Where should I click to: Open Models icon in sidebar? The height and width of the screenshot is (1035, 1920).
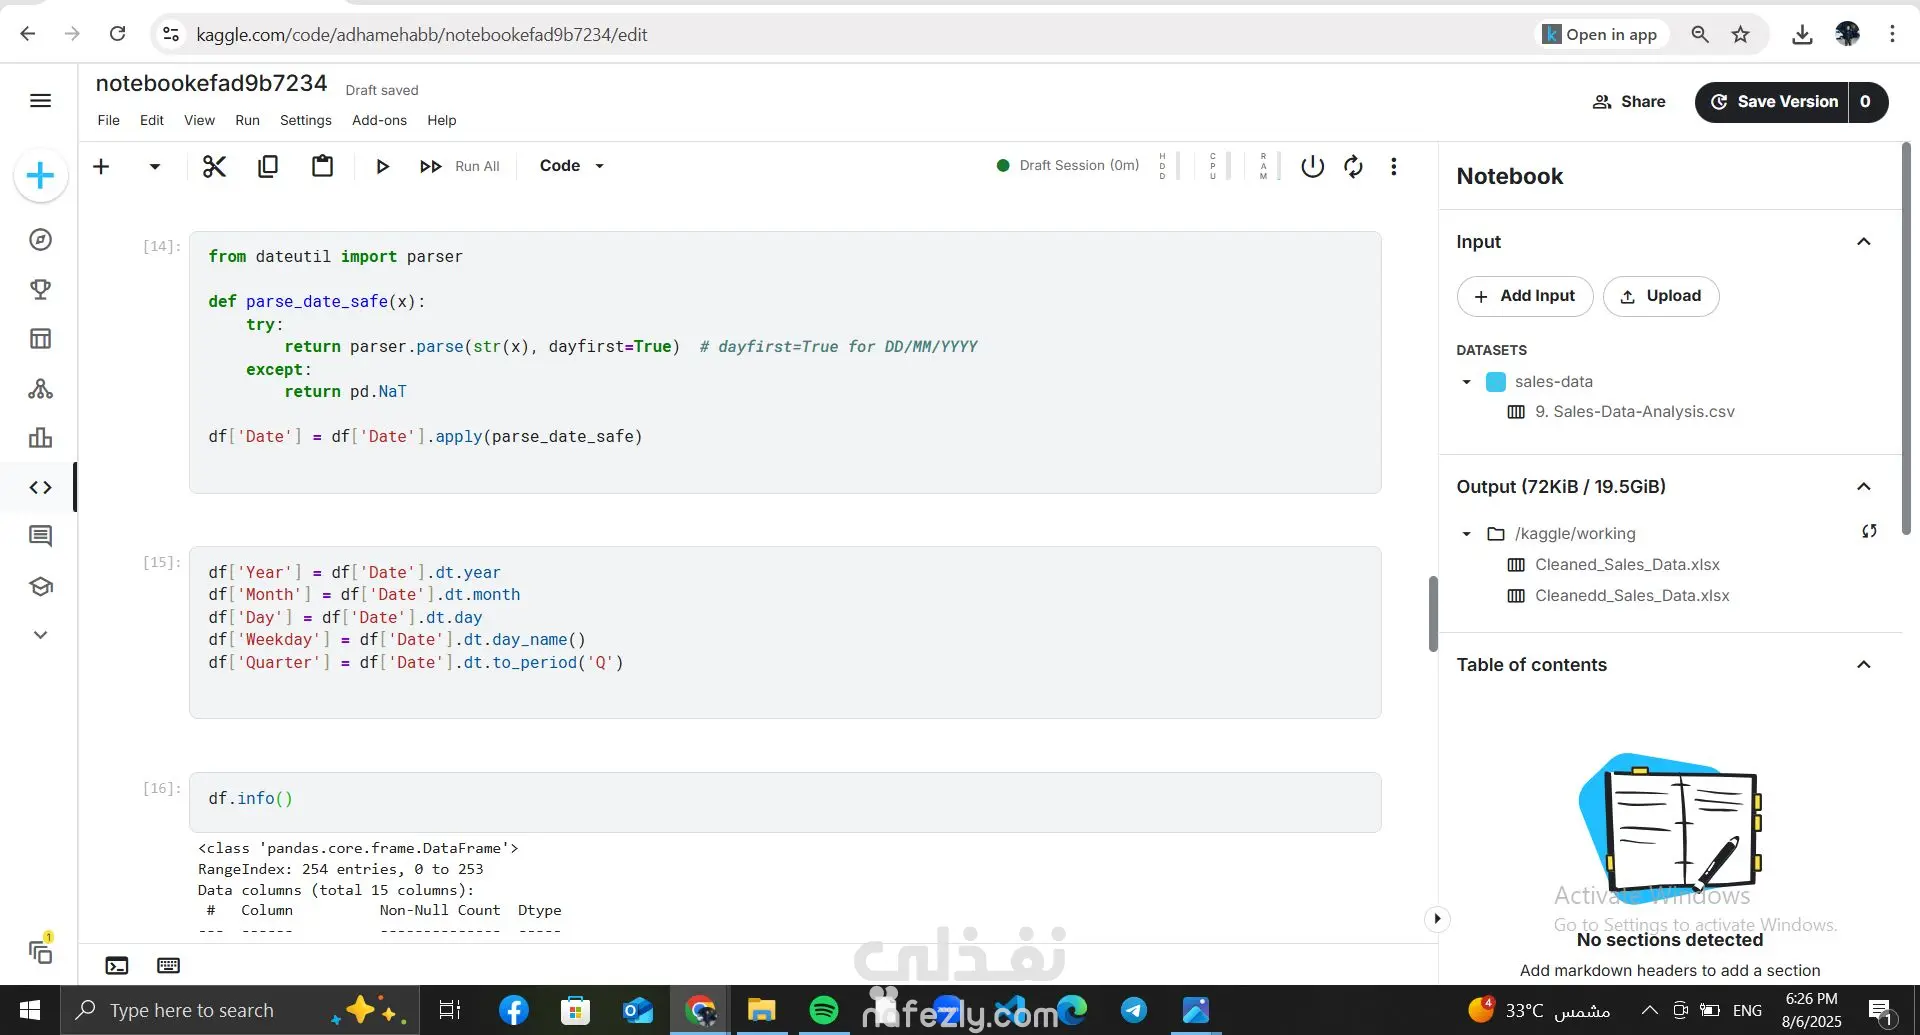click(40, 389)
